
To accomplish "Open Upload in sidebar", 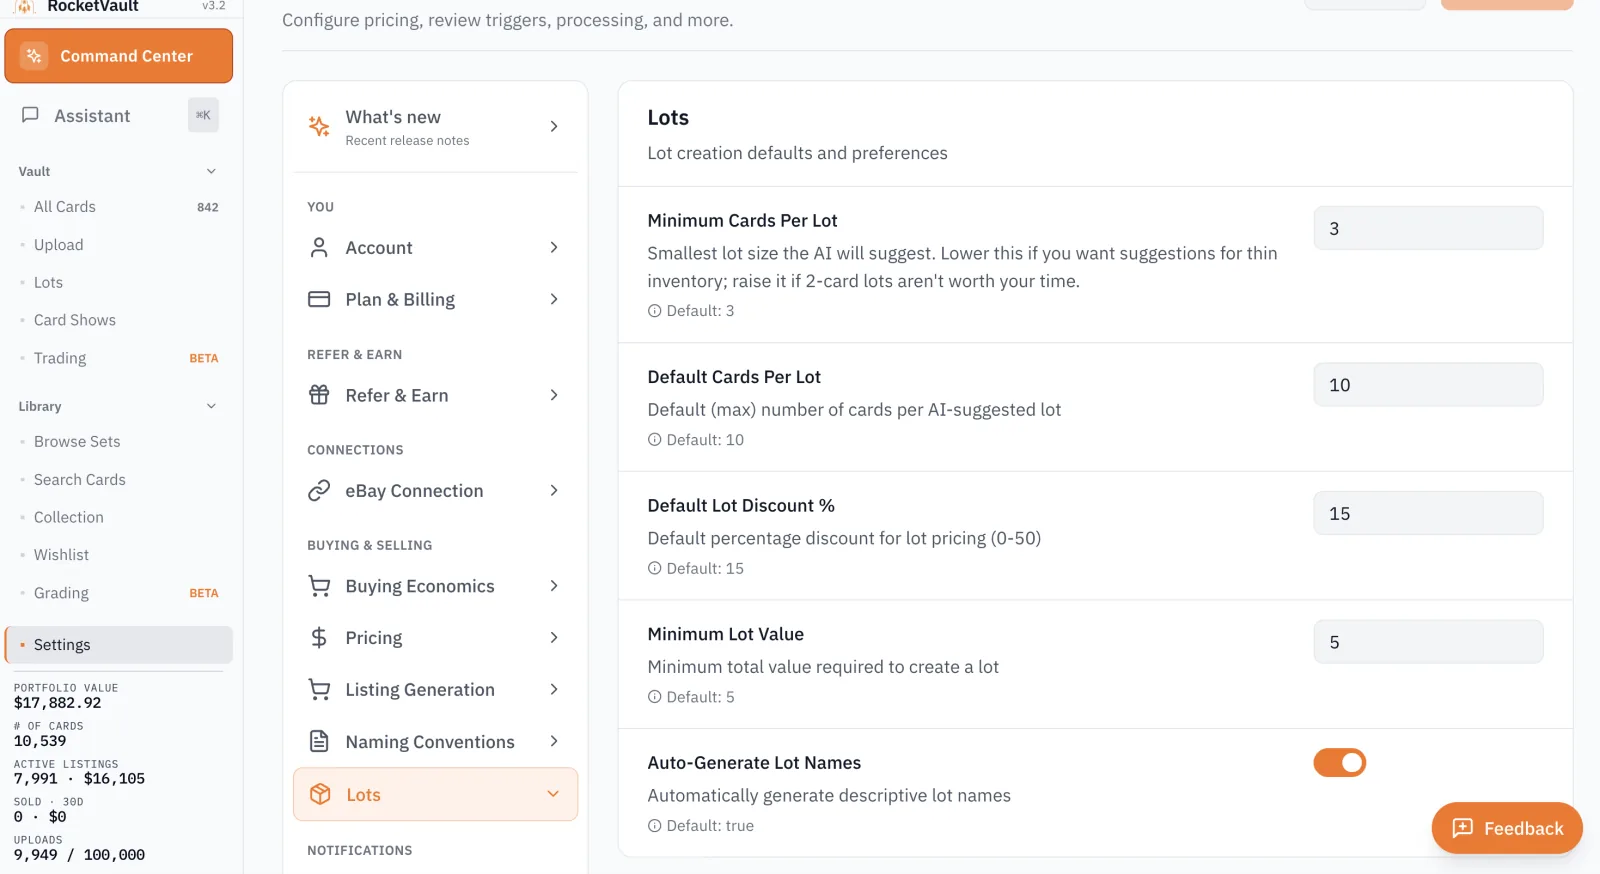I will click(x=119, y=245).
